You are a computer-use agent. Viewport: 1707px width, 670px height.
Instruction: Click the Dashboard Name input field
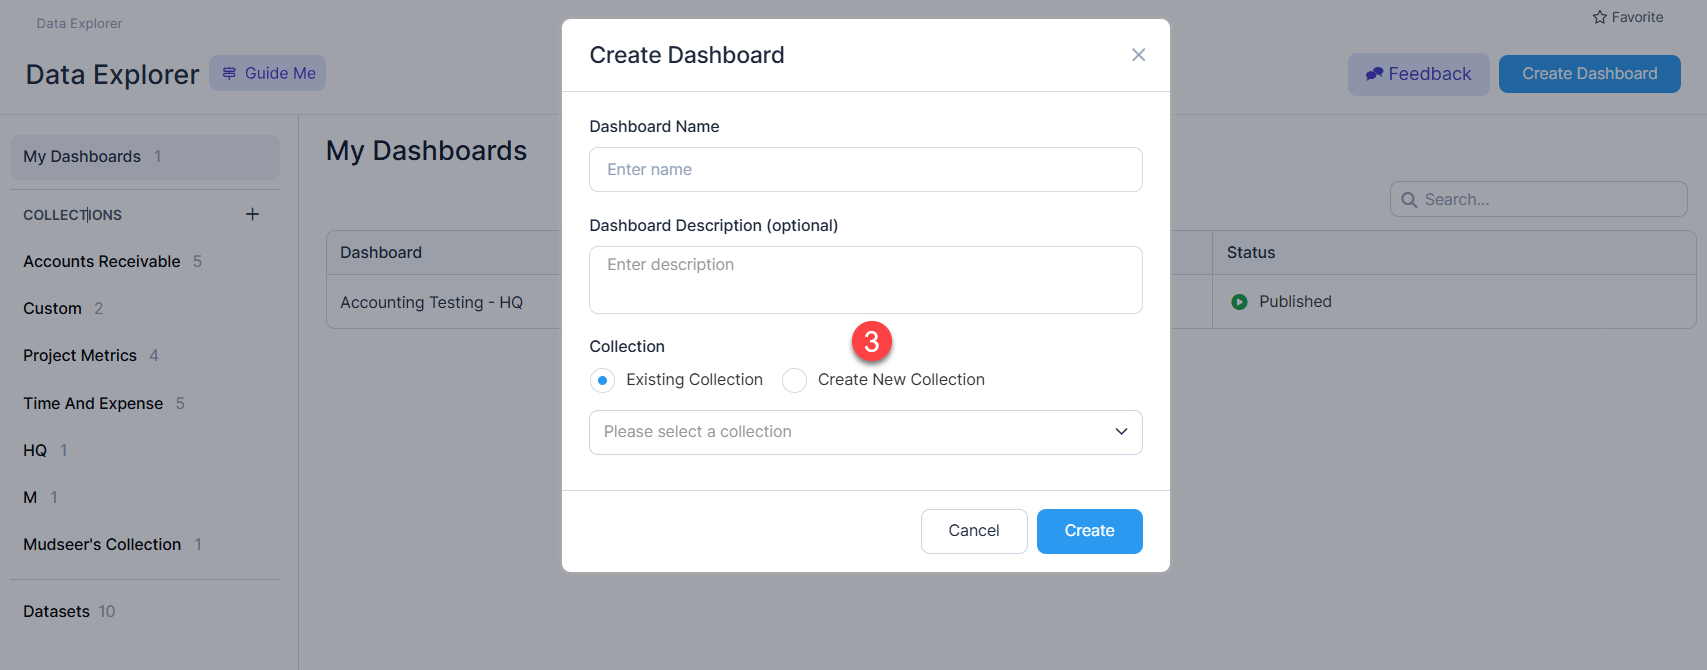coord(866,170)
